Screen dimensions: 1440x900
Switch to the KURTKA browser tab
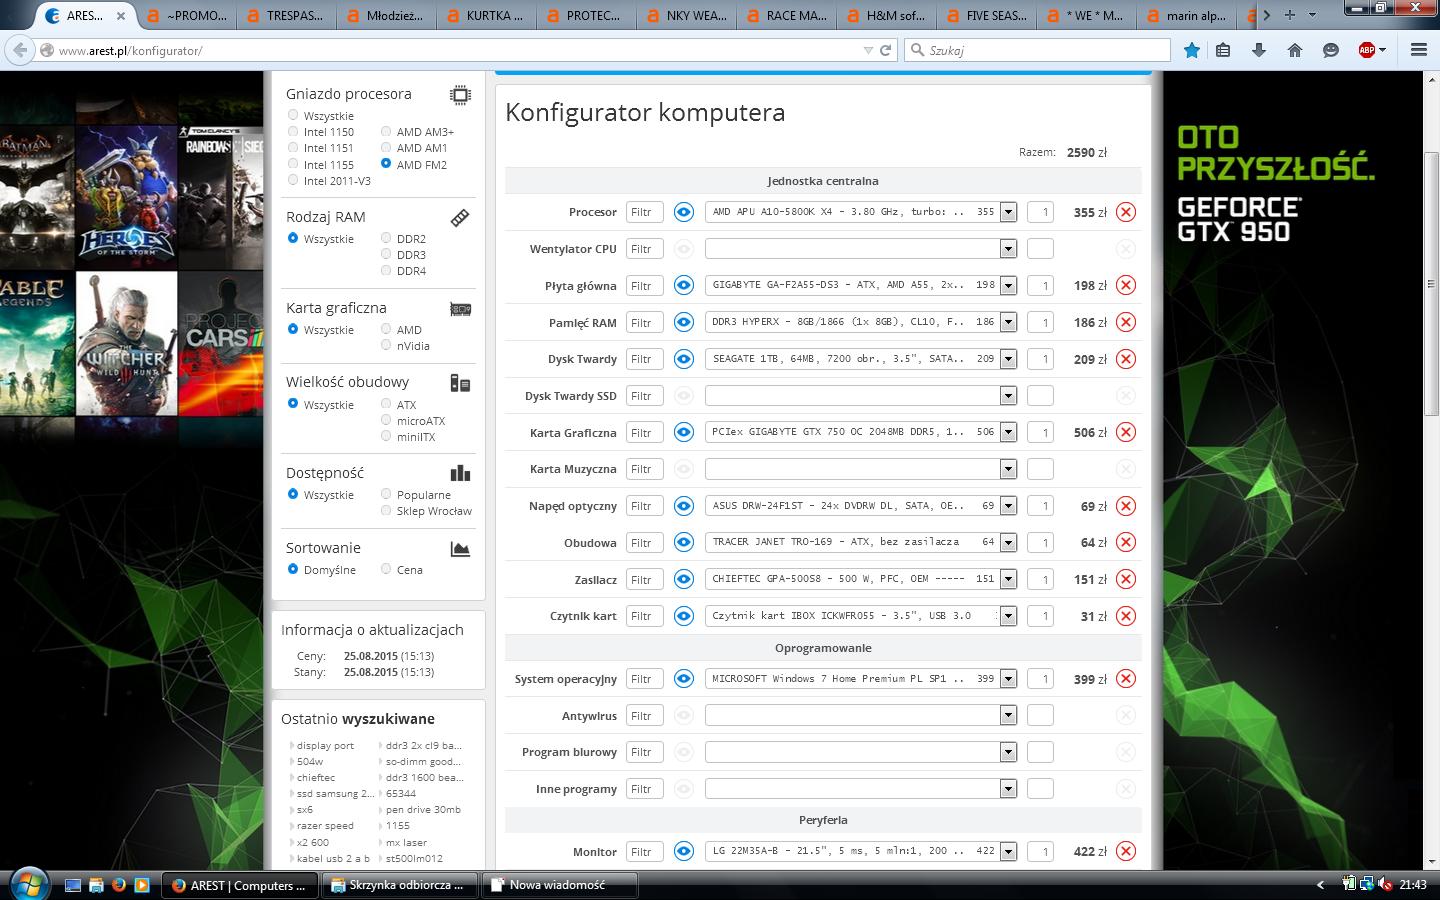tap(485, 15)
